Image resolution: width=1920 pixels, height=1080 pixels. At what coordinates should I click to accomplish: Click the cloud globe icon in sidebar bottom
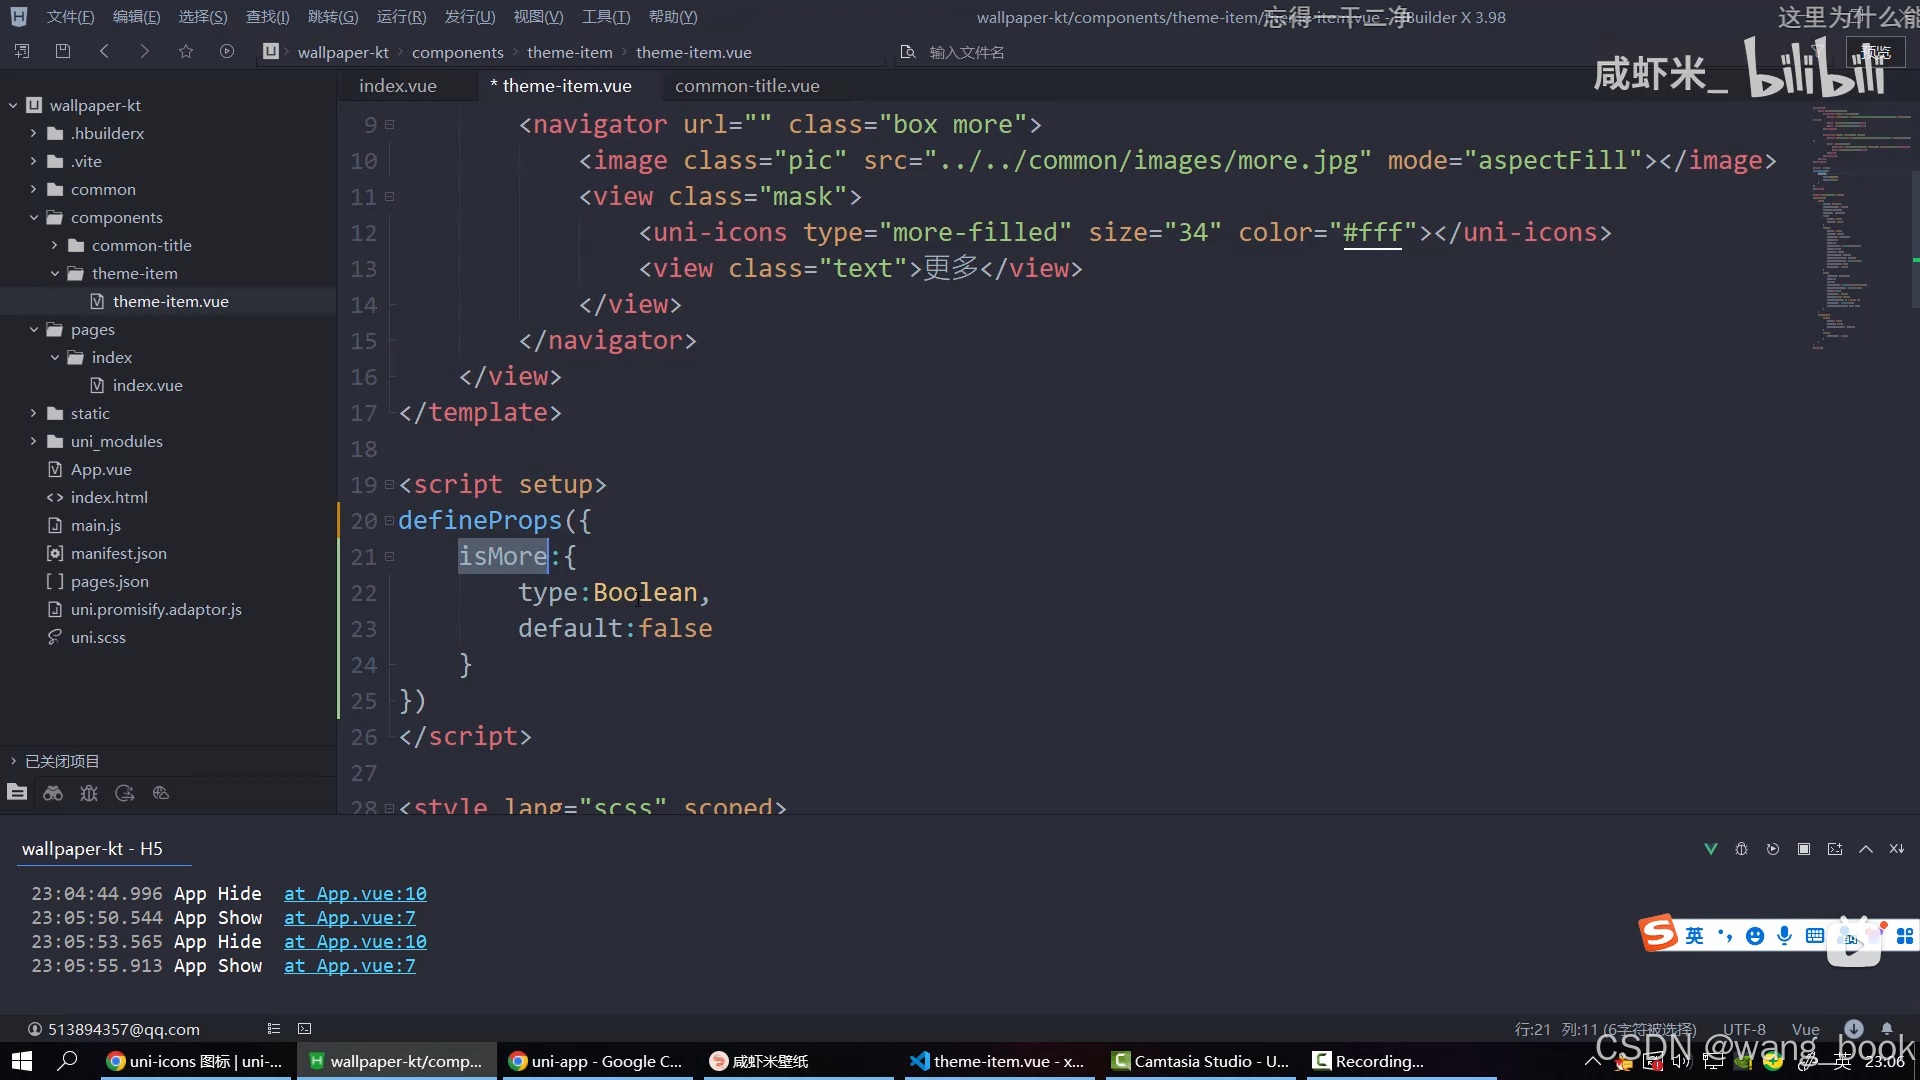point(161,793)
